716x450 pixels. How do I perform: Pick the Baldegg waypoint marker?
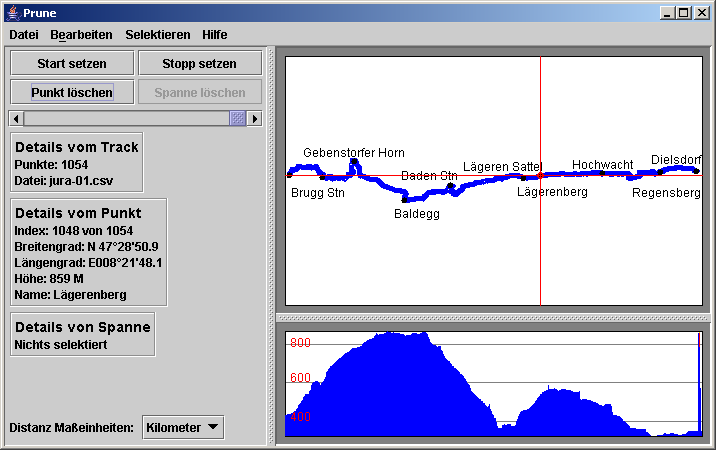coord(404,199)
